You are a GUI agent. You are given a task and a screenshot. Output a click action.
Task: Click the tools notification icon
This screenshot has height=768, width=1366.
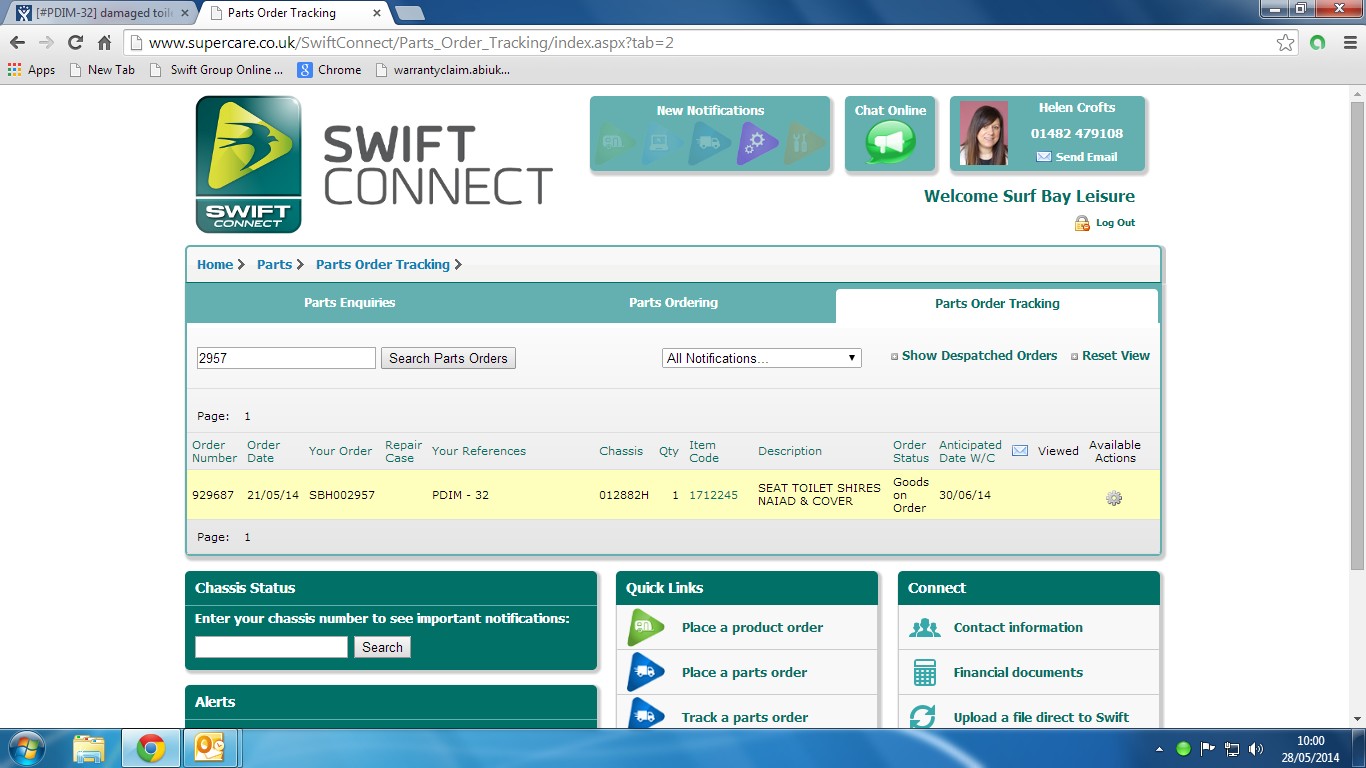click(x=802, y=143)
